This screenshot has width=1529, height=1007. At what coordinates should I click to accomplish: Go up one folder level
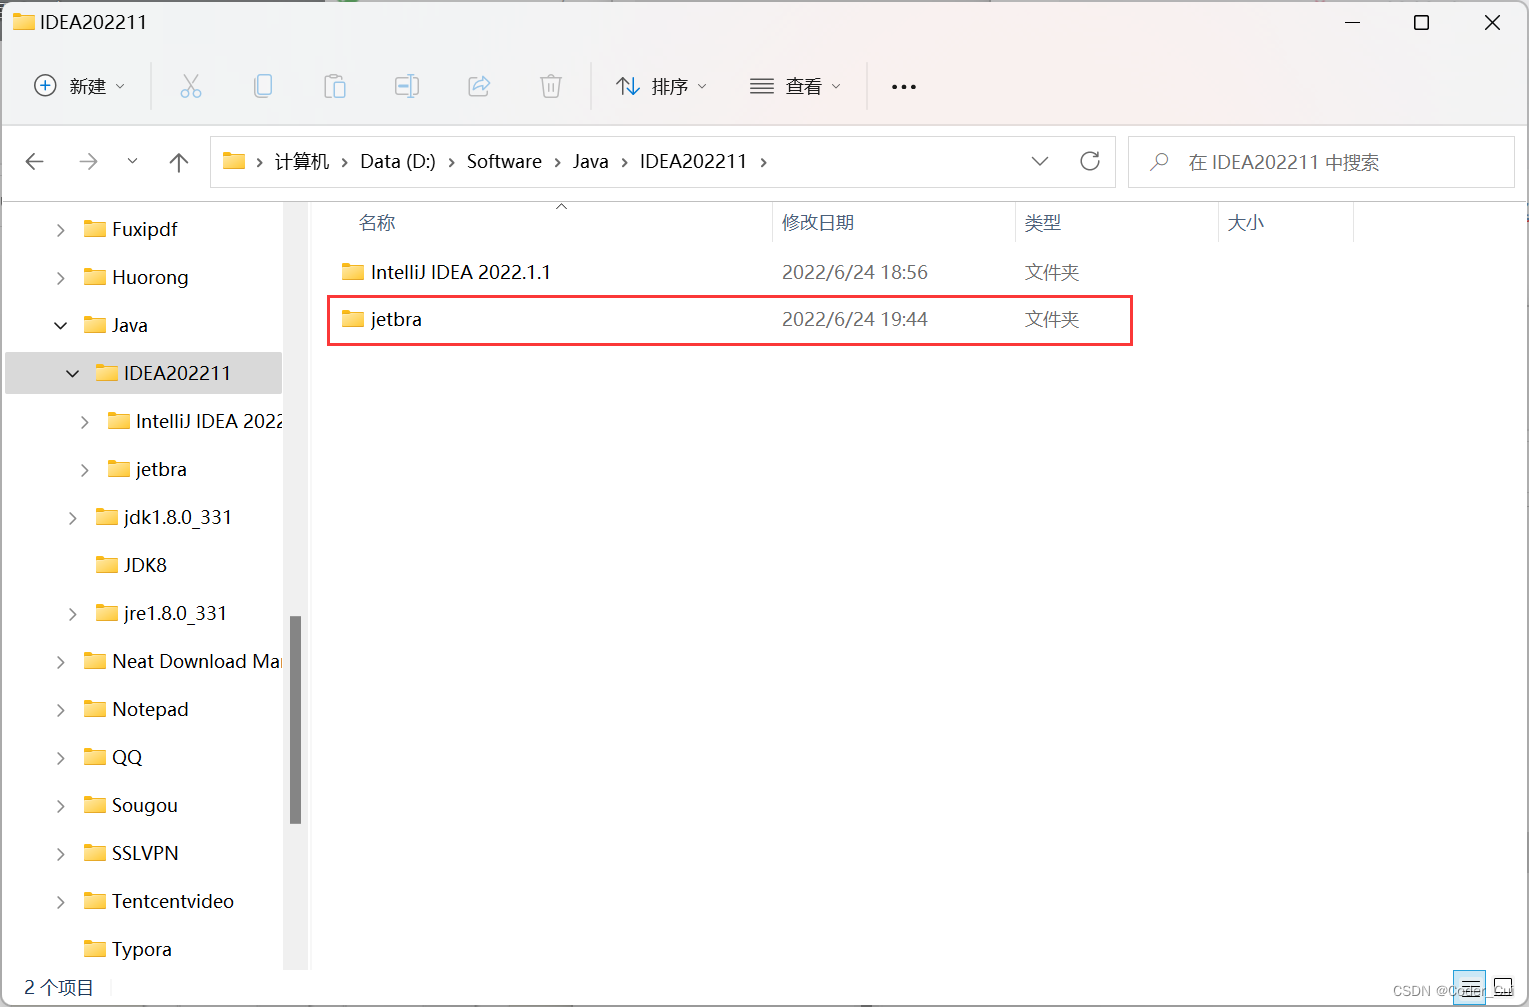click(179, 161)
